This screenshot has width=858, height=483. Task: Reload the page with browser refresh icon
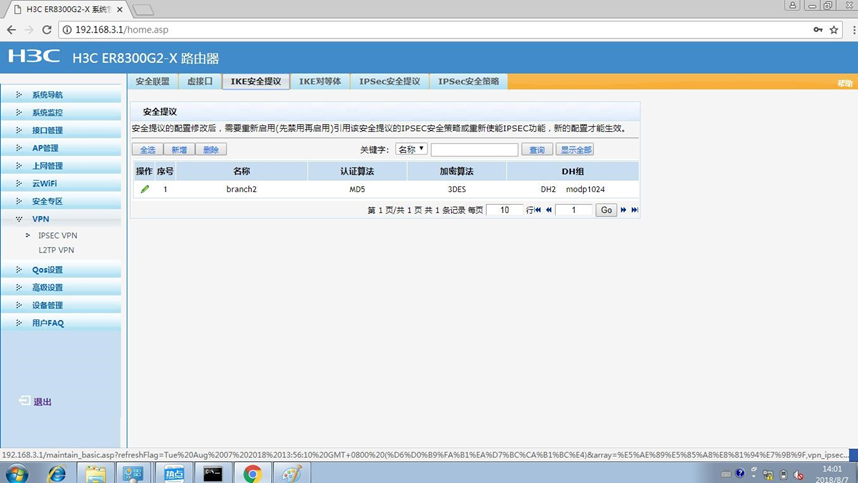[x=47, y=30]
